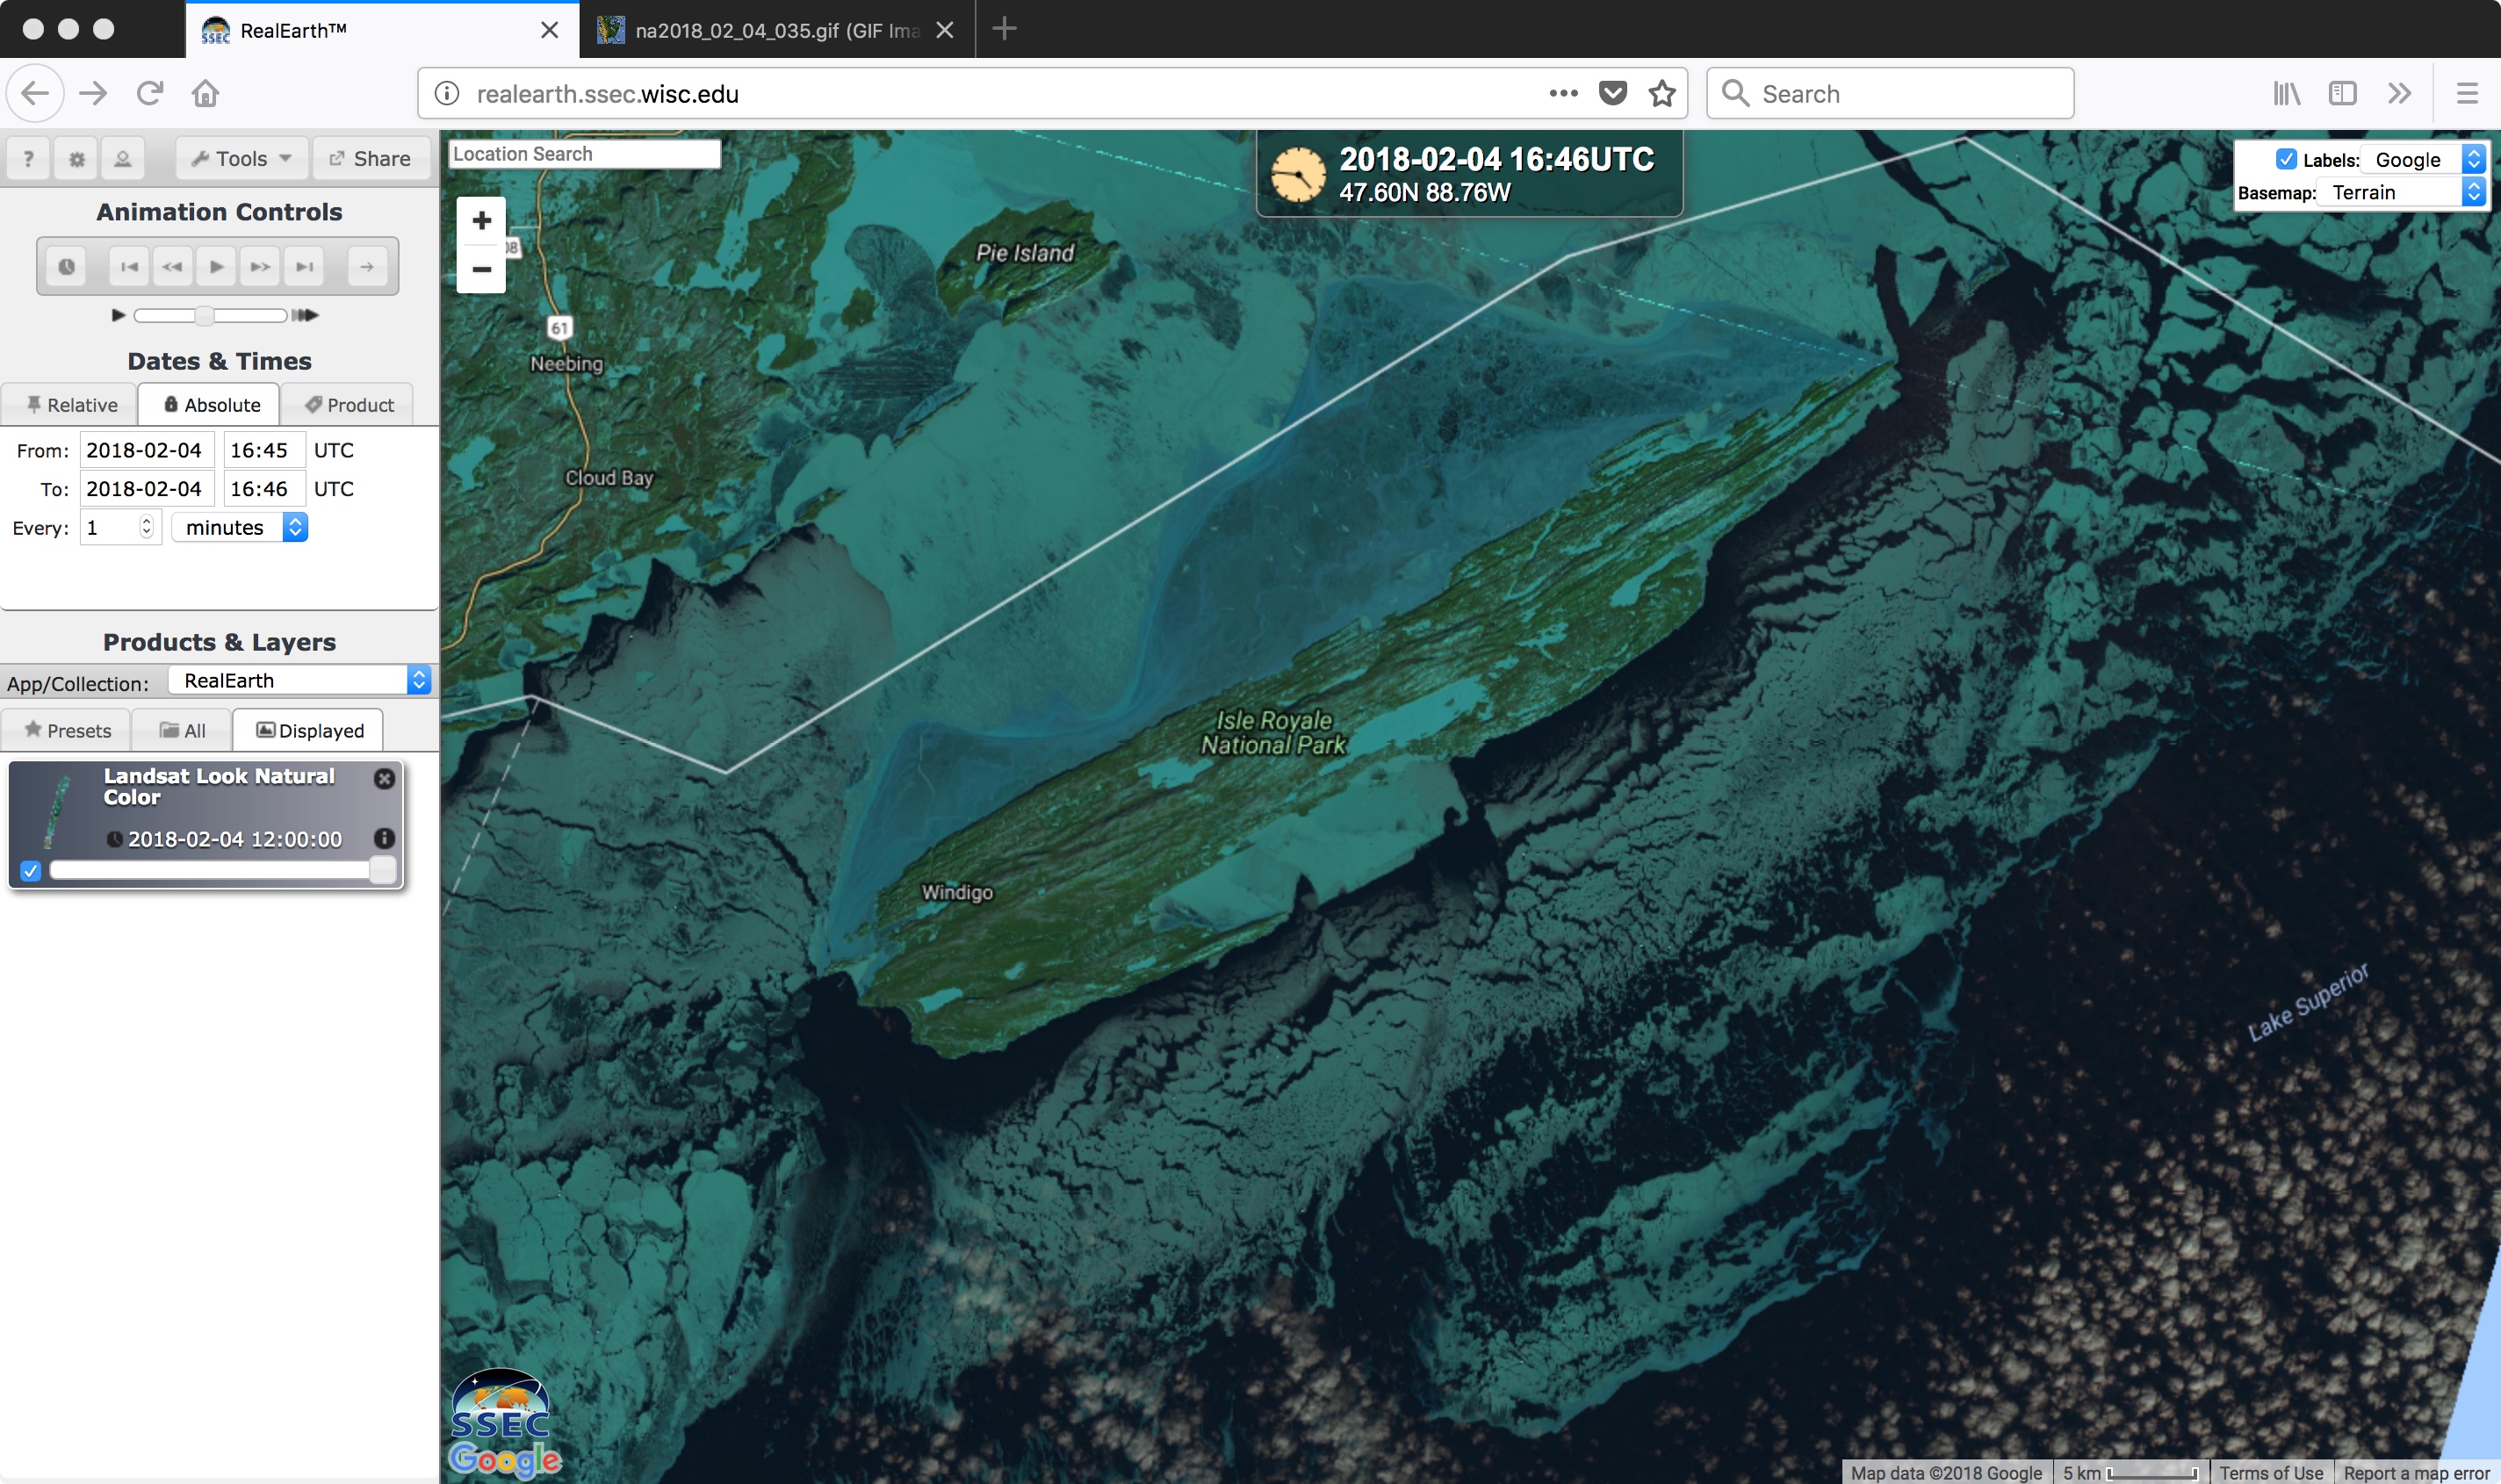Open the help question mark button
The height and width of the screenshot is (1484, 2501).
29,158
